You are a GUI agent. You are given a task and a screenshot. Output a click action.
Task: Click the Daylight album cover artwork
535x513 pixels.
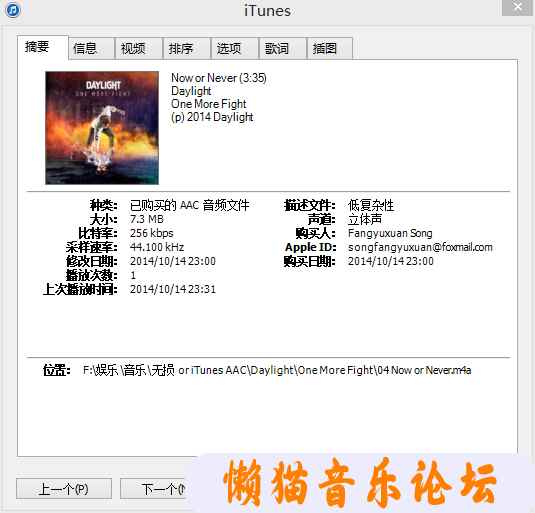[102, 128]
